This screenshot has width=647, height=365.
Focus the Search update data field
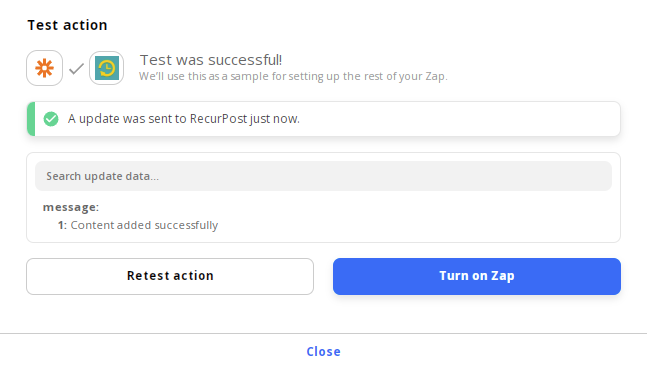(x=323, y=176)
